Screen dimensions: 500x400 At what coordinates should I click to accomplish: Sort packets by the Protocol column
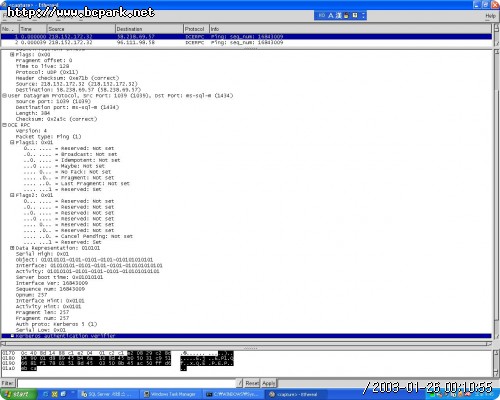pyautogui.click(x=196, y=29)
